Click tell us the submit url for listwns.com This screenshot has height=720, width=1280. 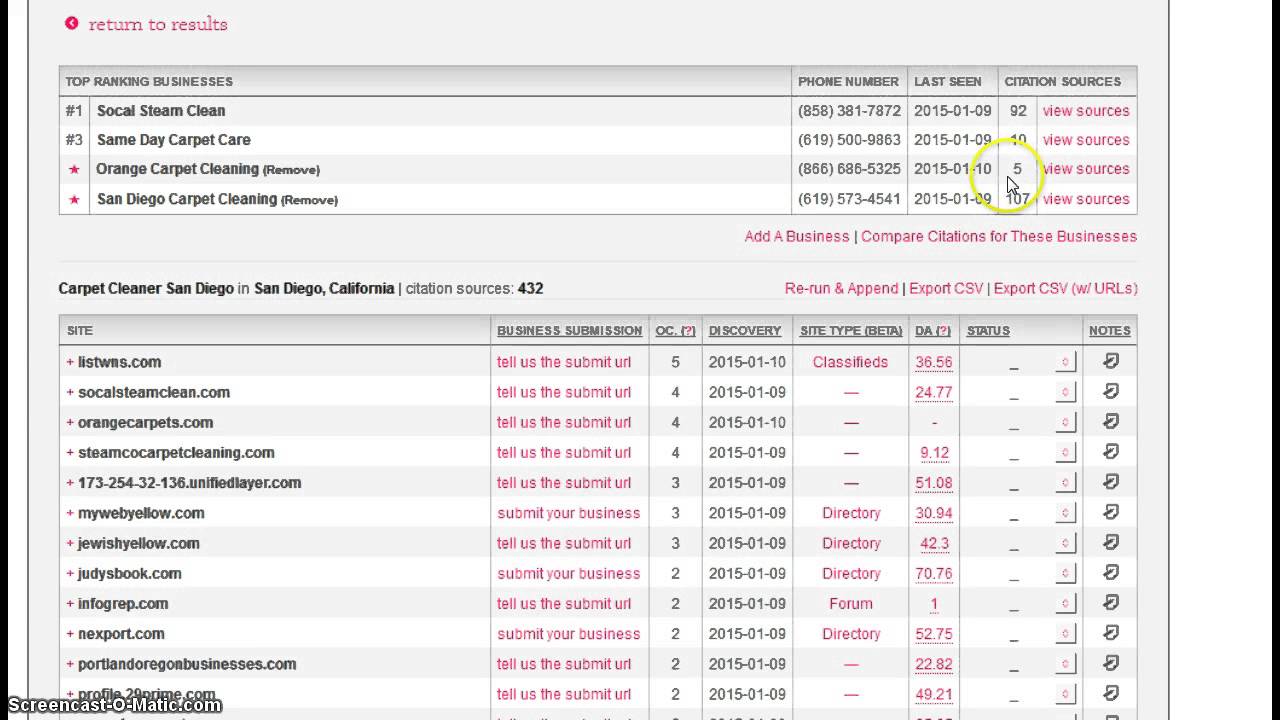tap(564, 362)
